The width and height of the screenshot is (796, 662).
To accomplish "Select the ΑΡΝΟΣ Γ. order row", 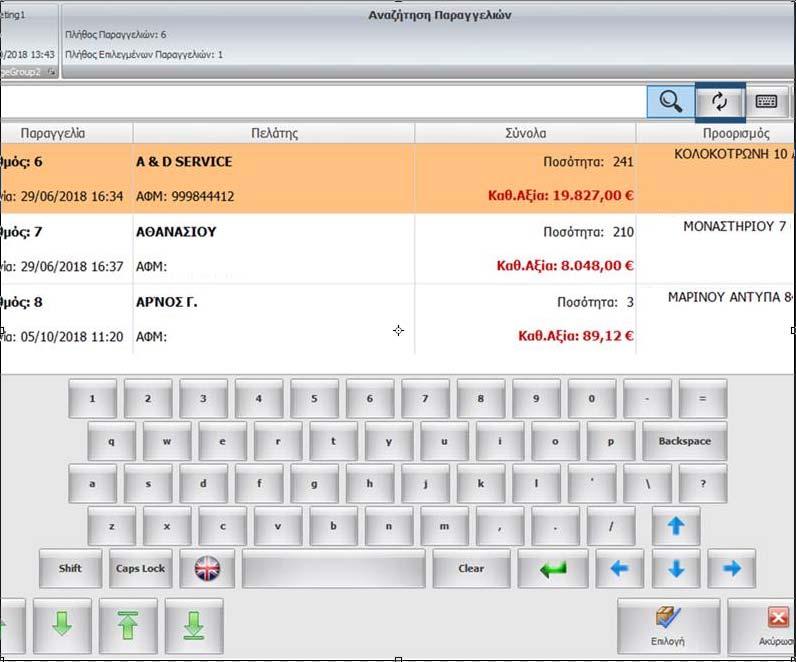I will [398, 319].
